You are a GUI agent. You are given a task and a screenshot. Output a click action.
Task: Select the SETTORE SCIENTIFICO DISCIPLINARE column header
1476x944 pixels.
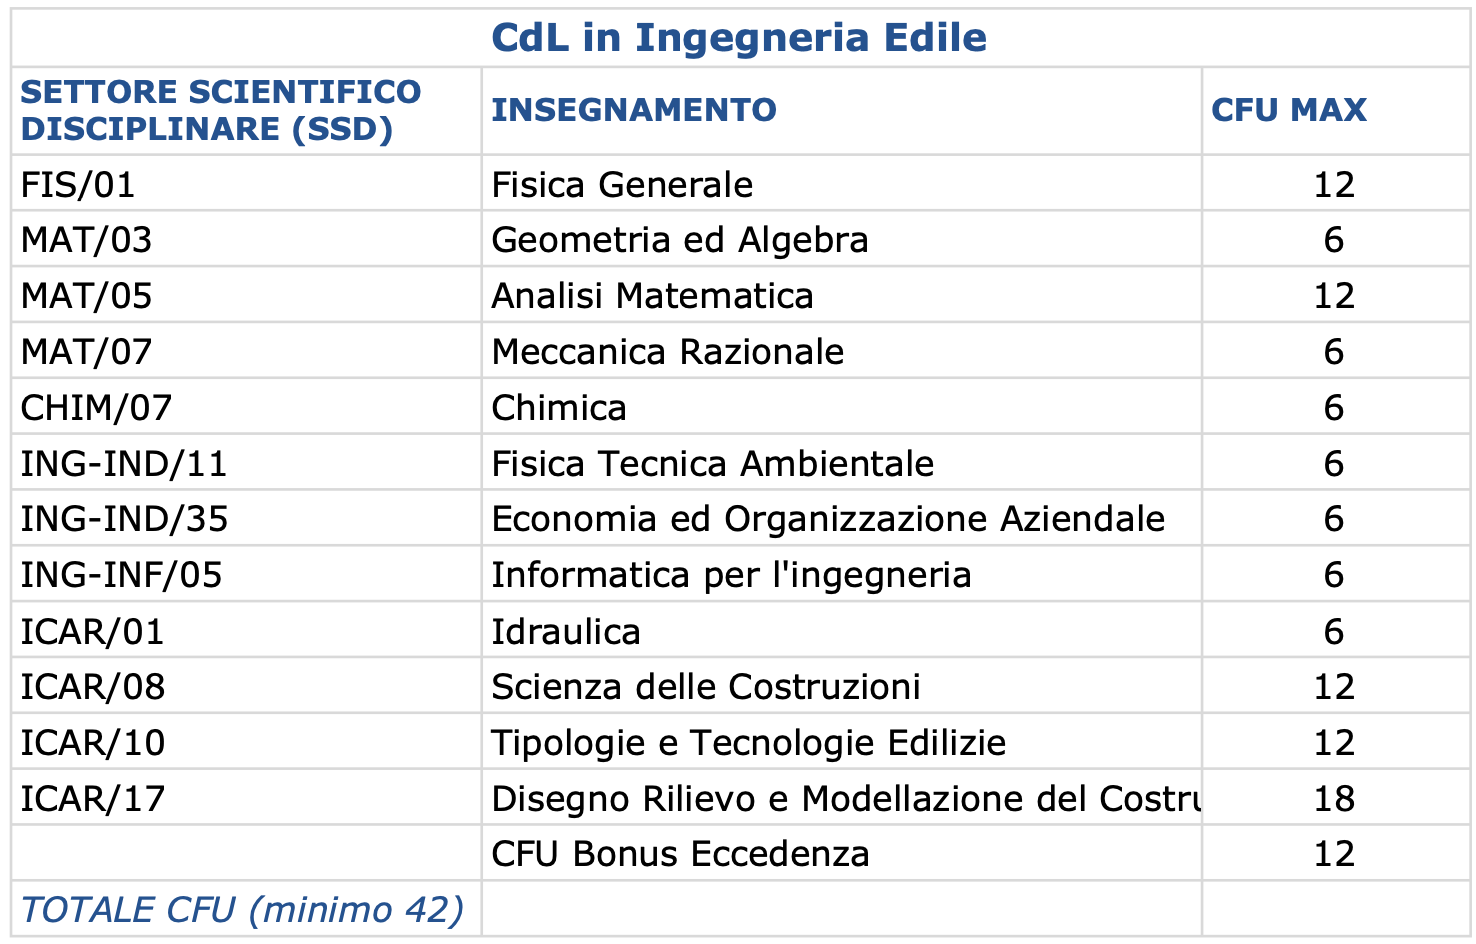(x=221, y=110)
